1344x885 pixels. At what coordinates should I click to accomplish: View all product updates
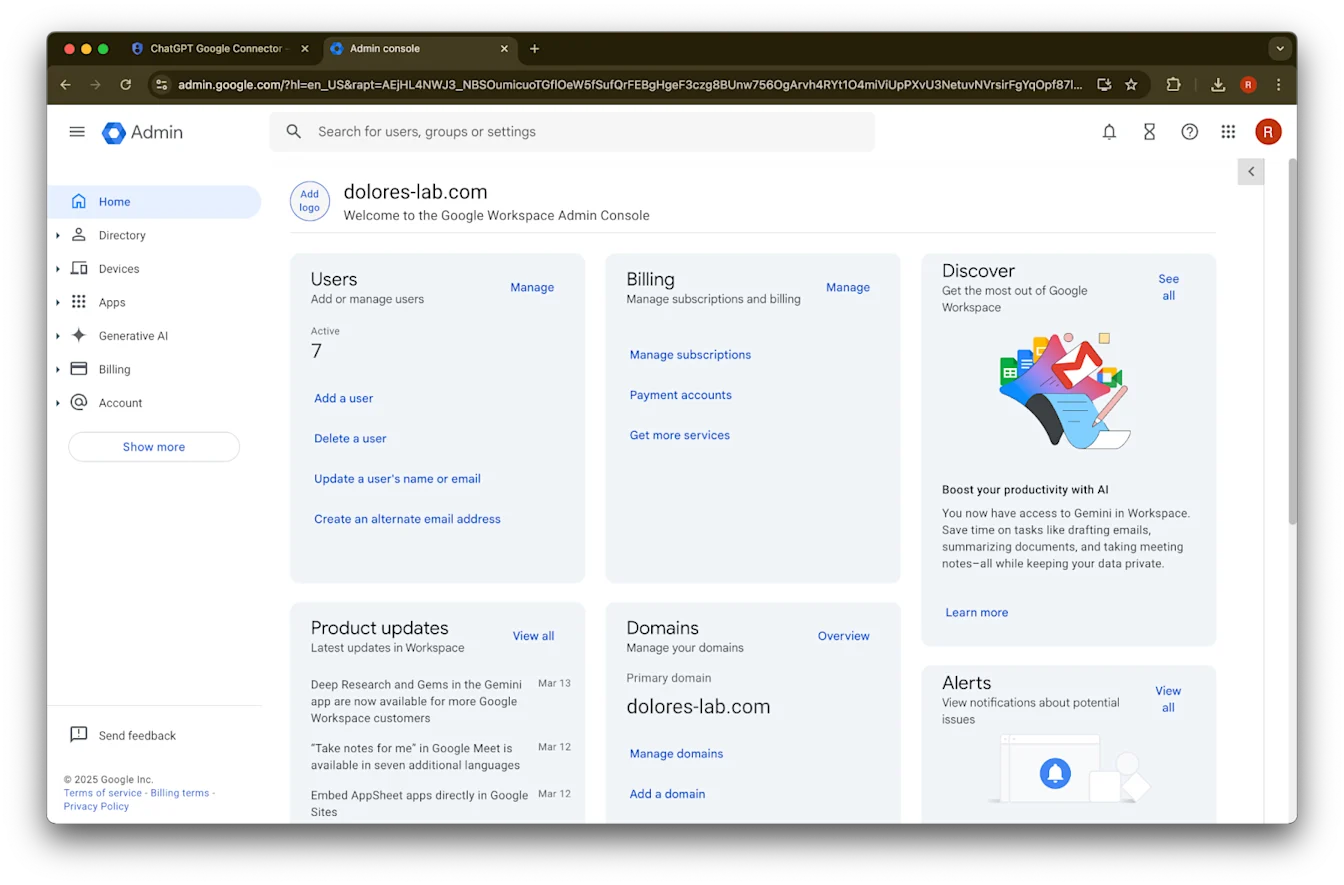pyautogui.click(x=533, y=636)
